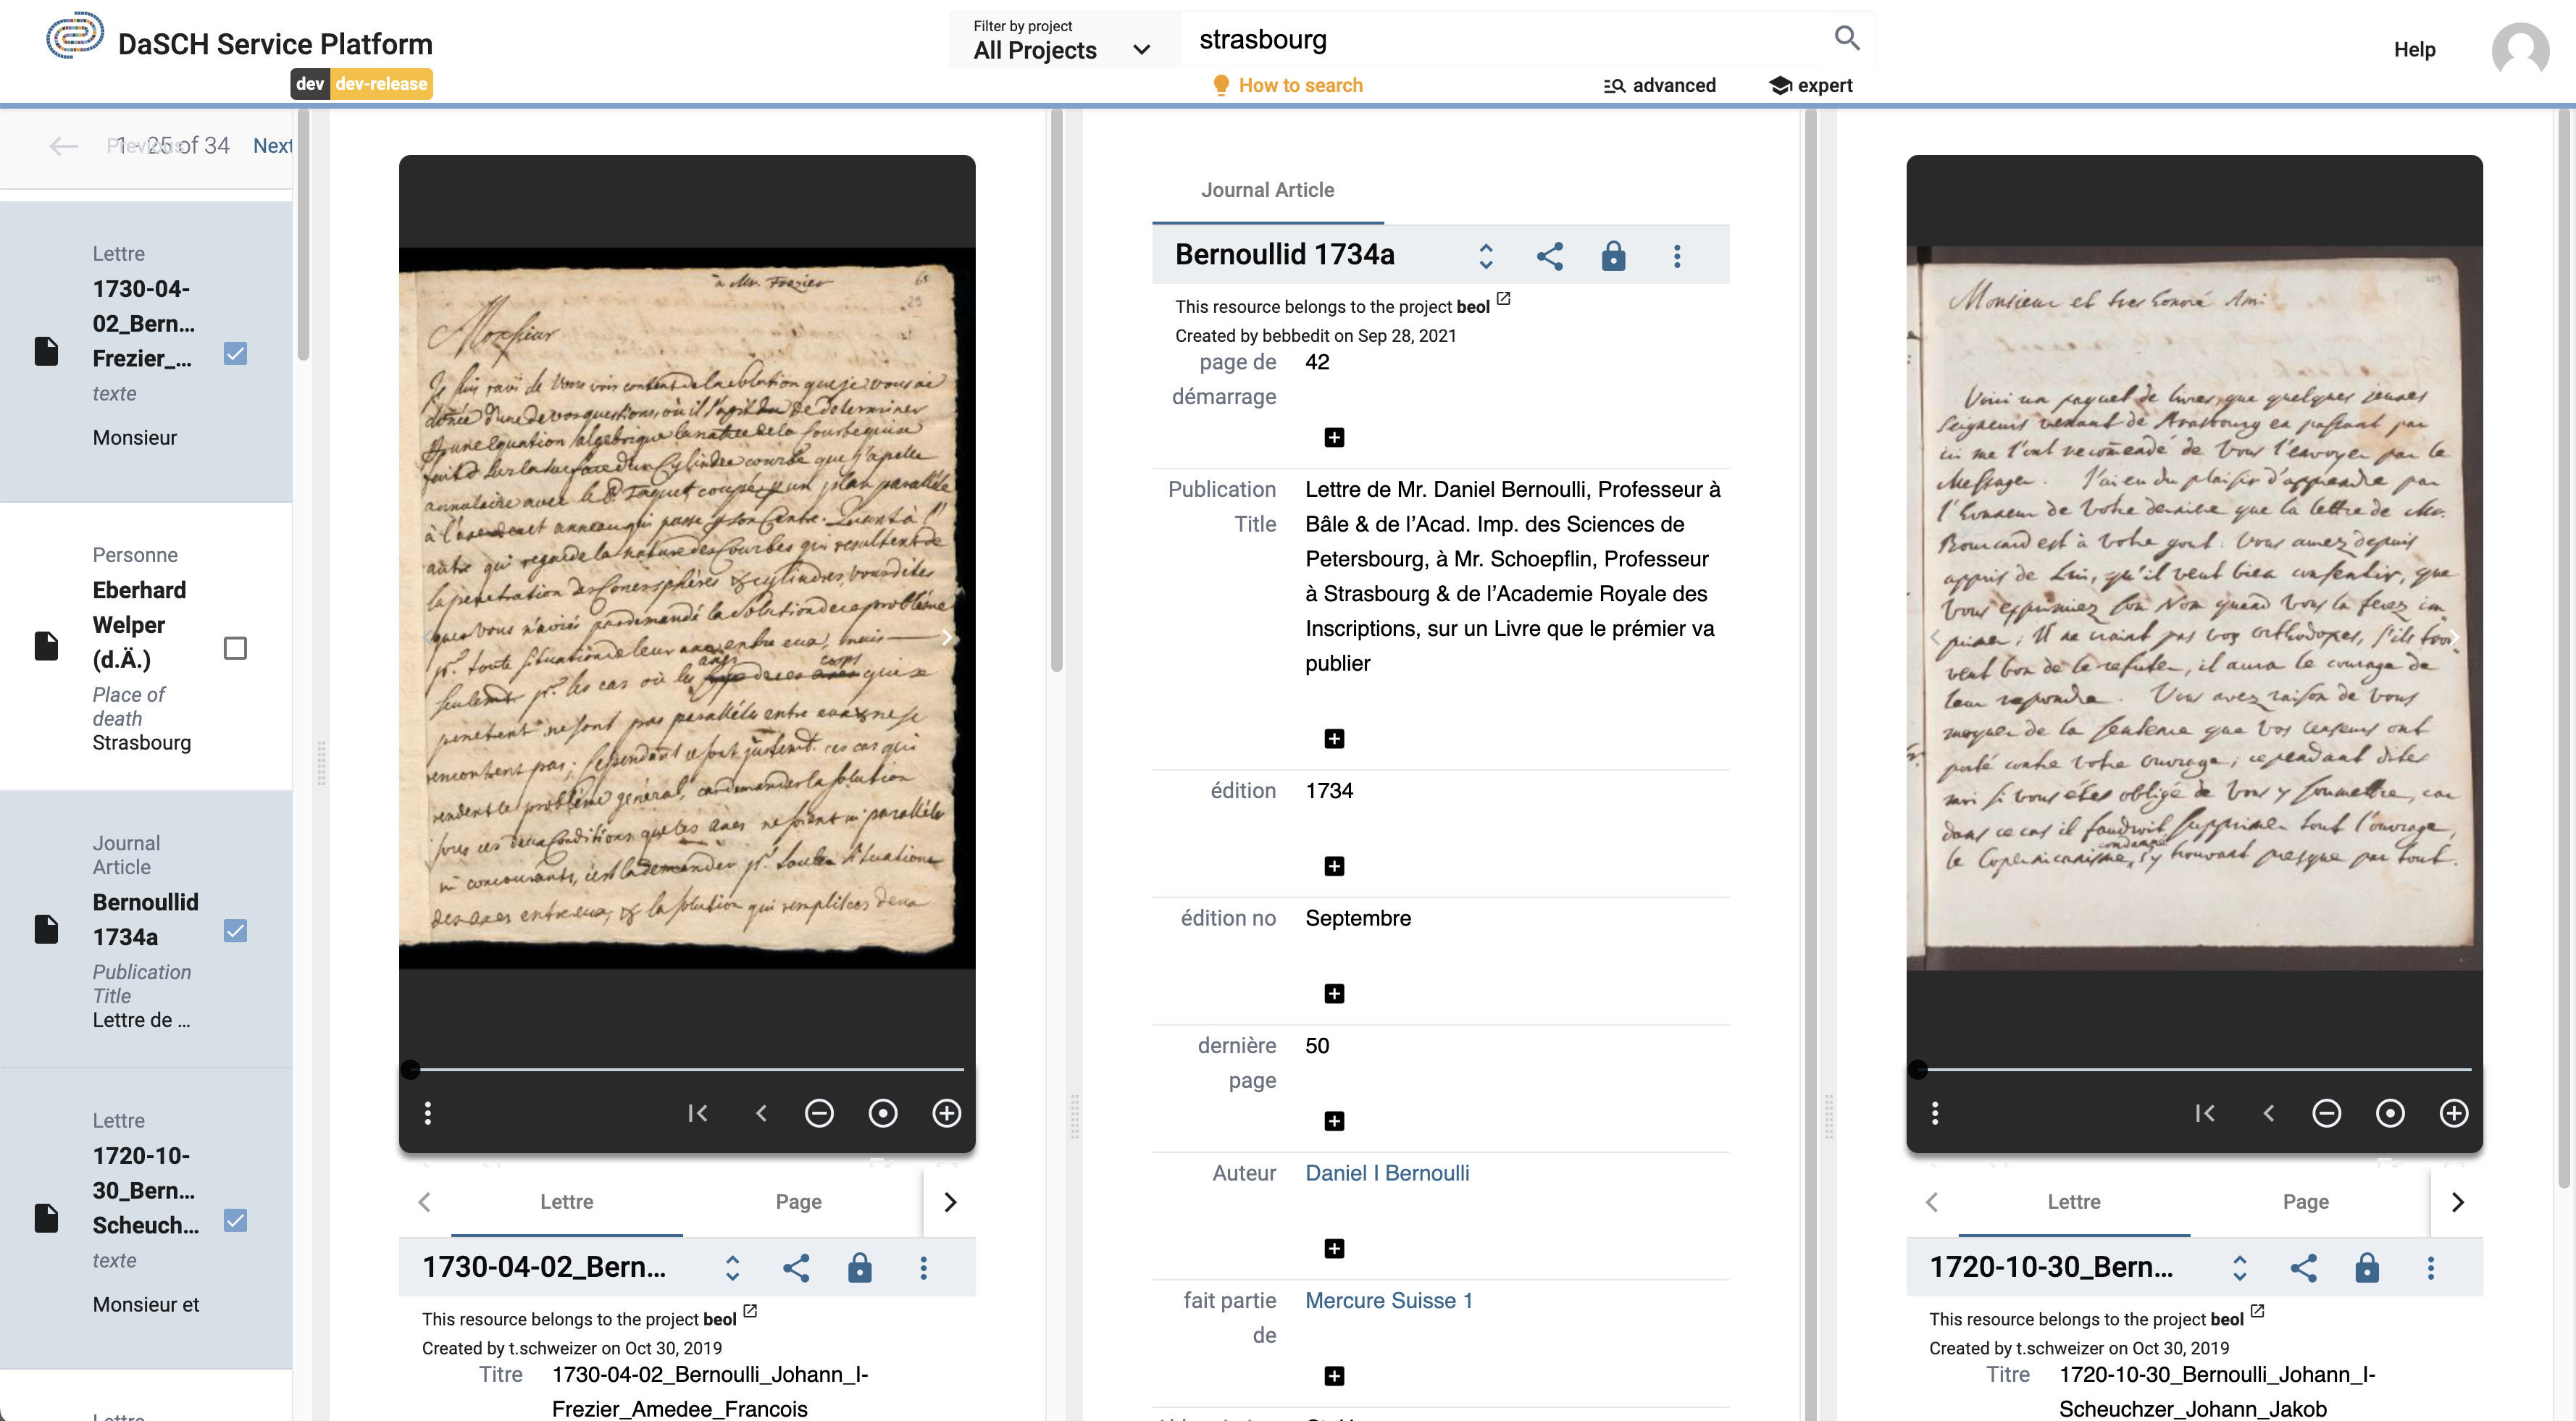
Task: Select the Journal Article tab
Action: (1266, 189)
